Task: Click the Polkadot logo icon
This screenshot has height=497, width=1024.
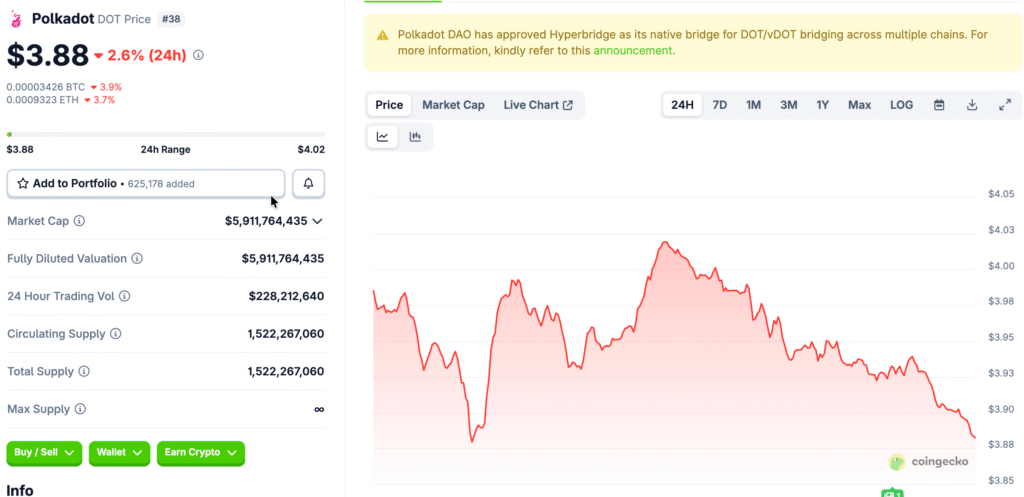Action: coord(15,20)
